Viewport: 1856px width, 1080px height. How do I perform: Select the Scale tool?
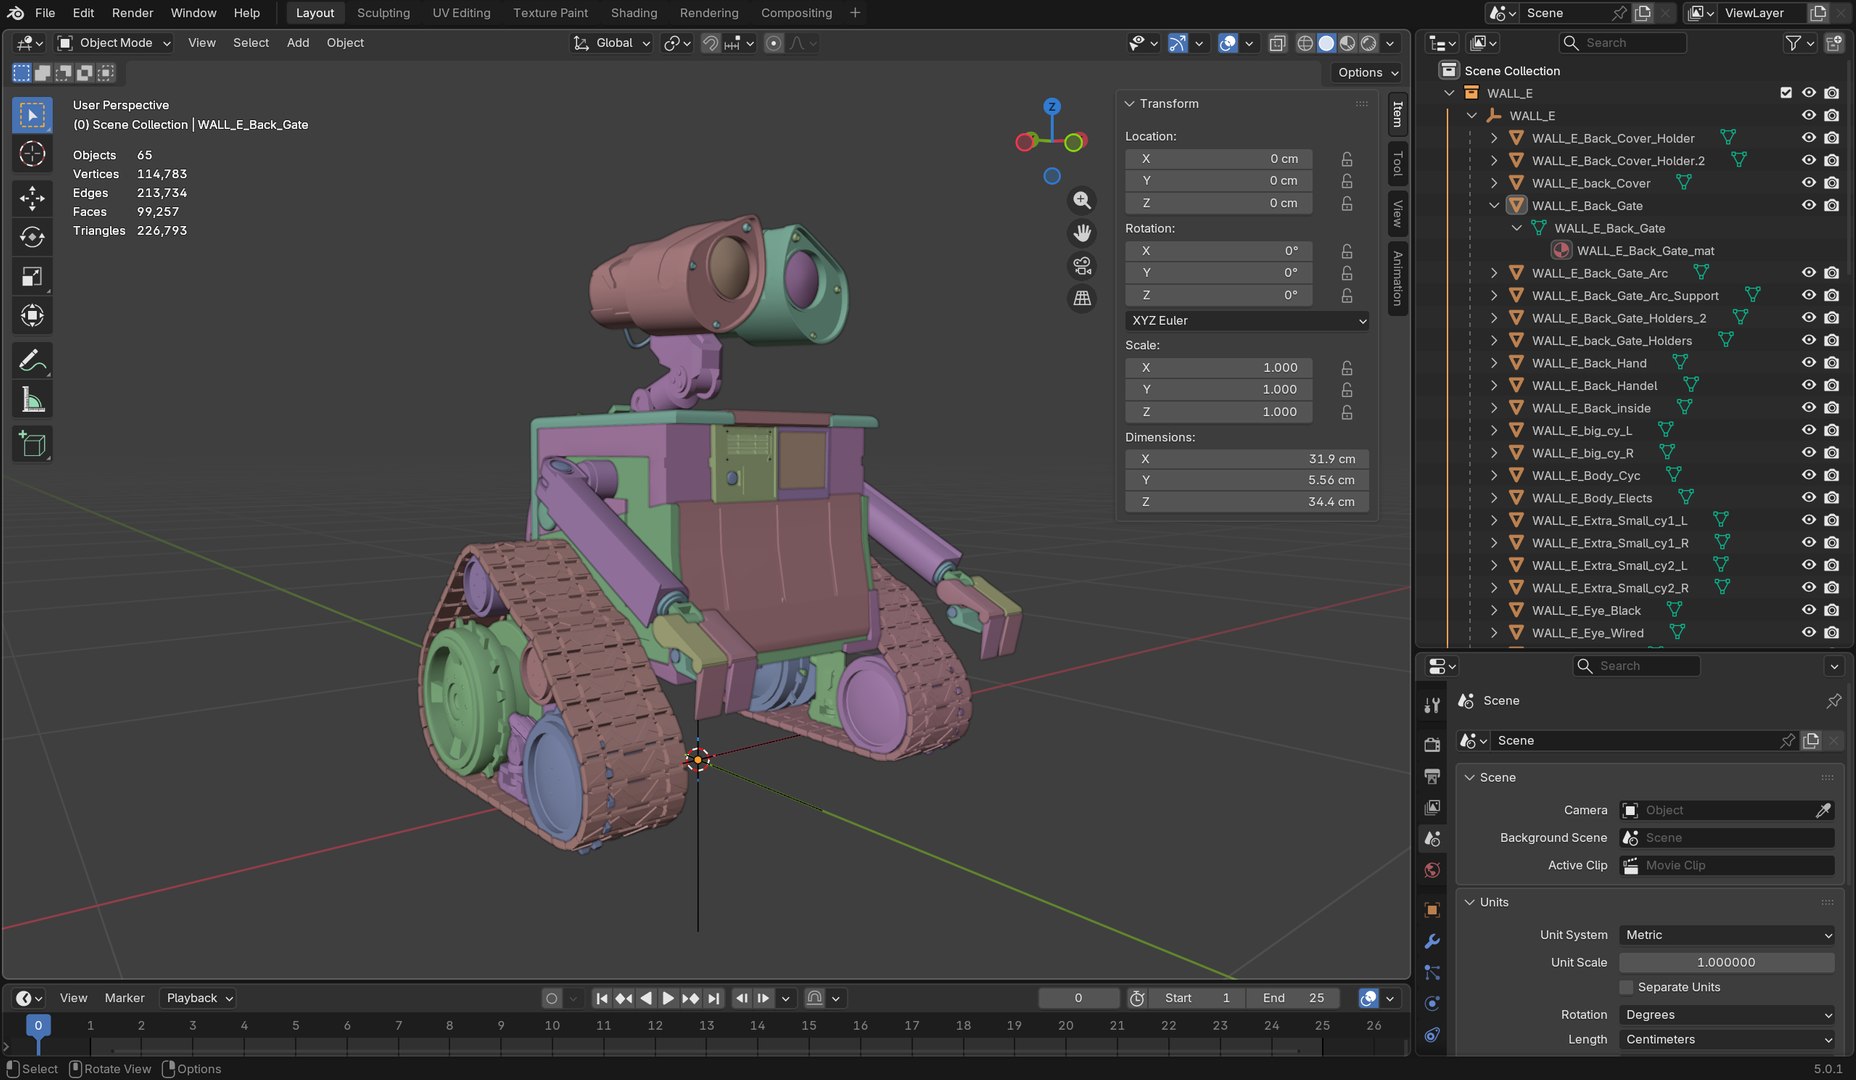[32, 277]
